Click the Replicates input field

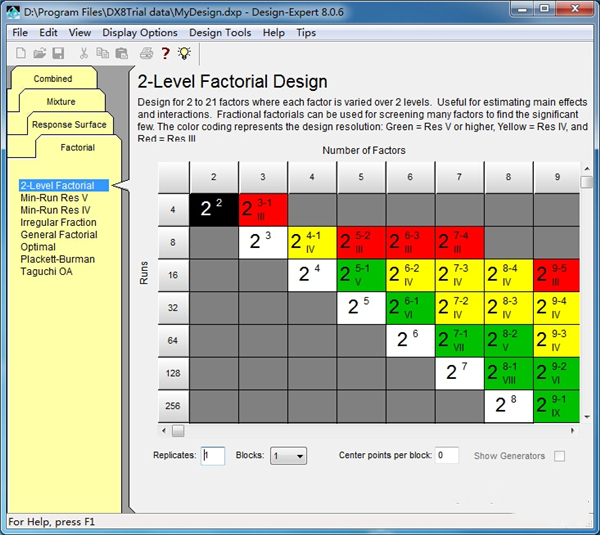click(x=213, y=456)
